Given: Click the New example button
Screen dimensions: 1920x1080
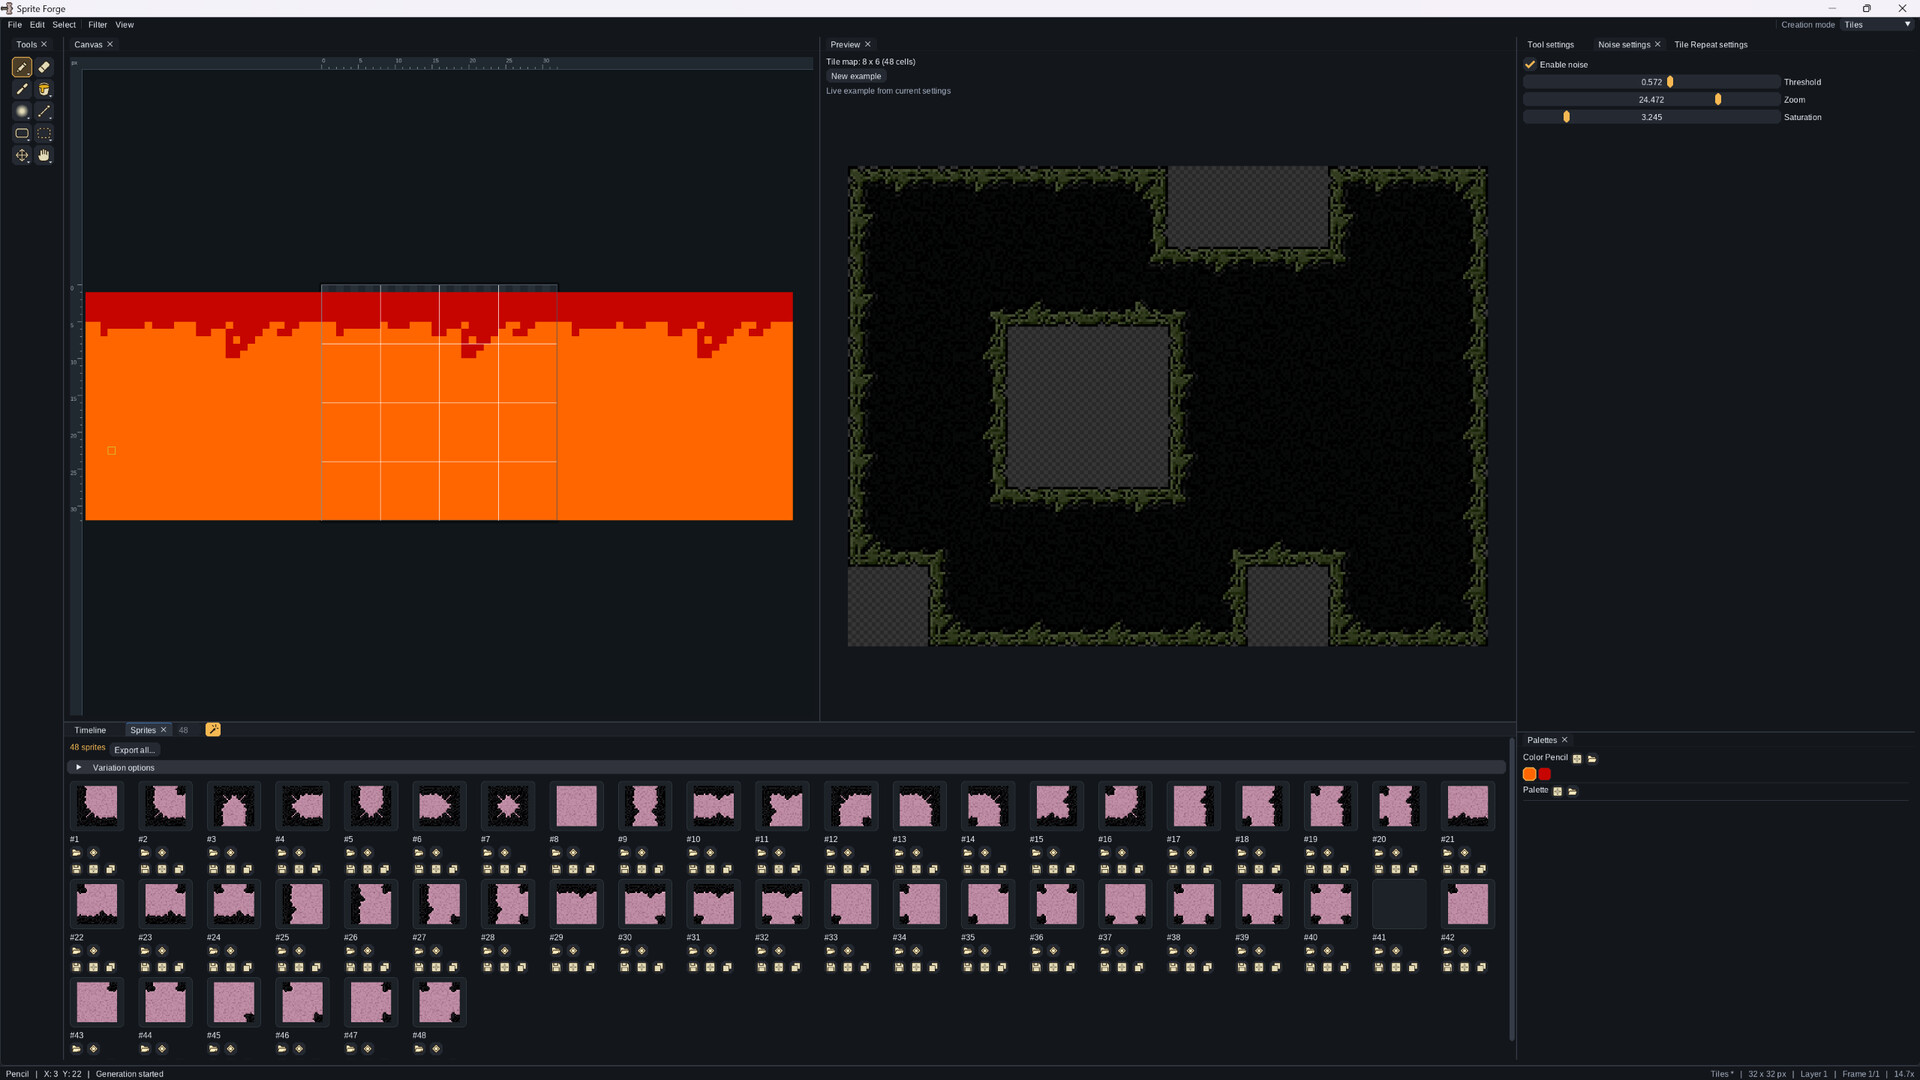Looking at the screenshot, I should pos(856,76).
